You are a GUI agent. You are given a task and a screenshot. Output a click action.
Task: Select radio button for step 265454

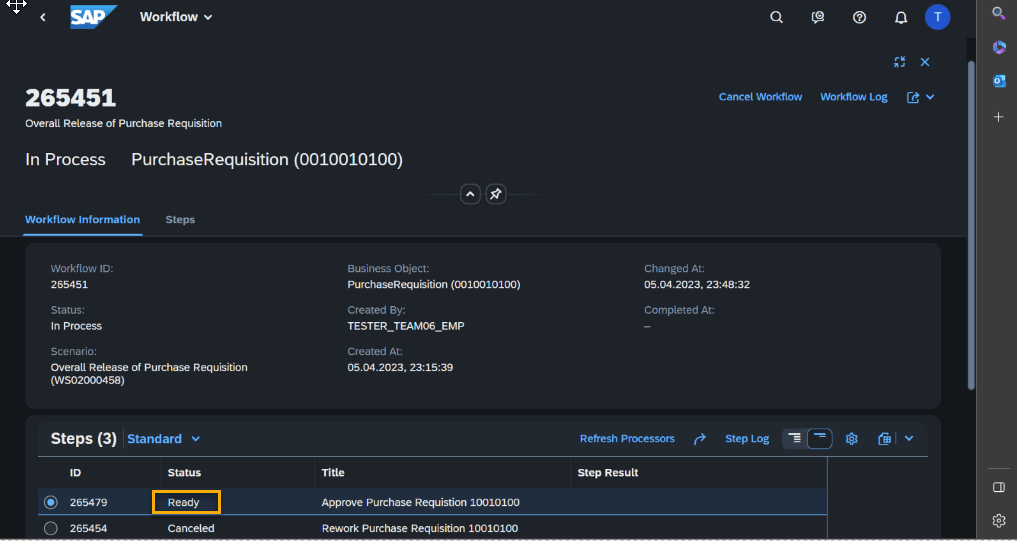51,528
